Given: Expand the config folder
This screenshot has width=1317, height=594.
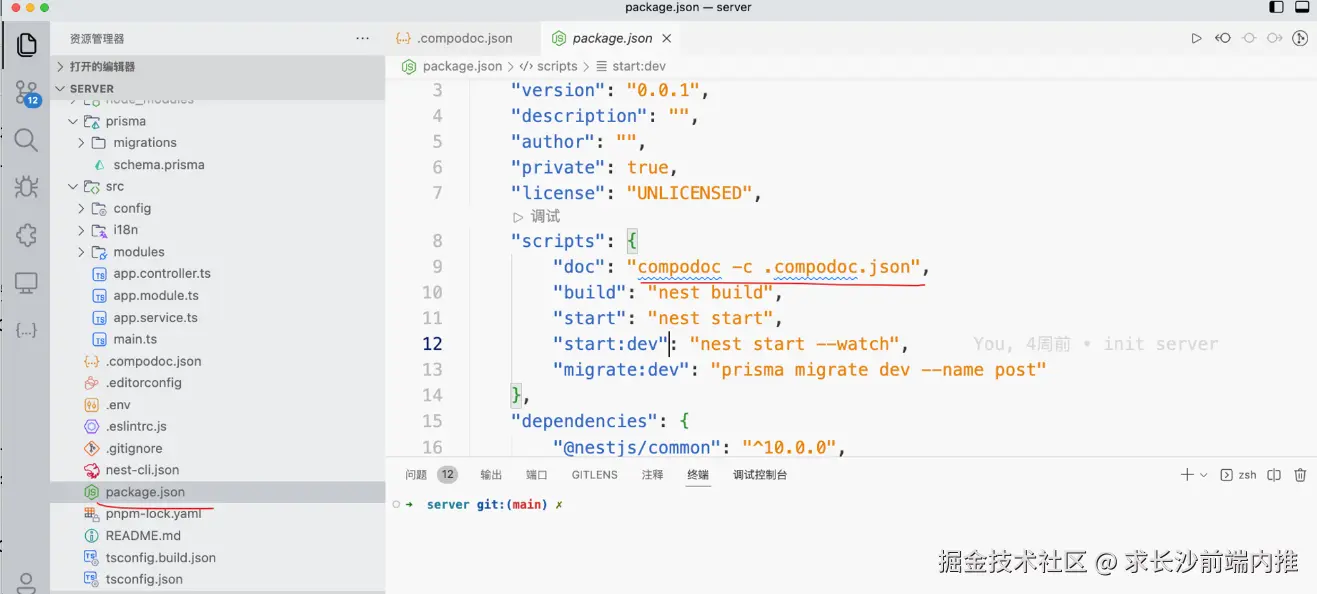Looking at the screenshot, I should pos(132,208).
